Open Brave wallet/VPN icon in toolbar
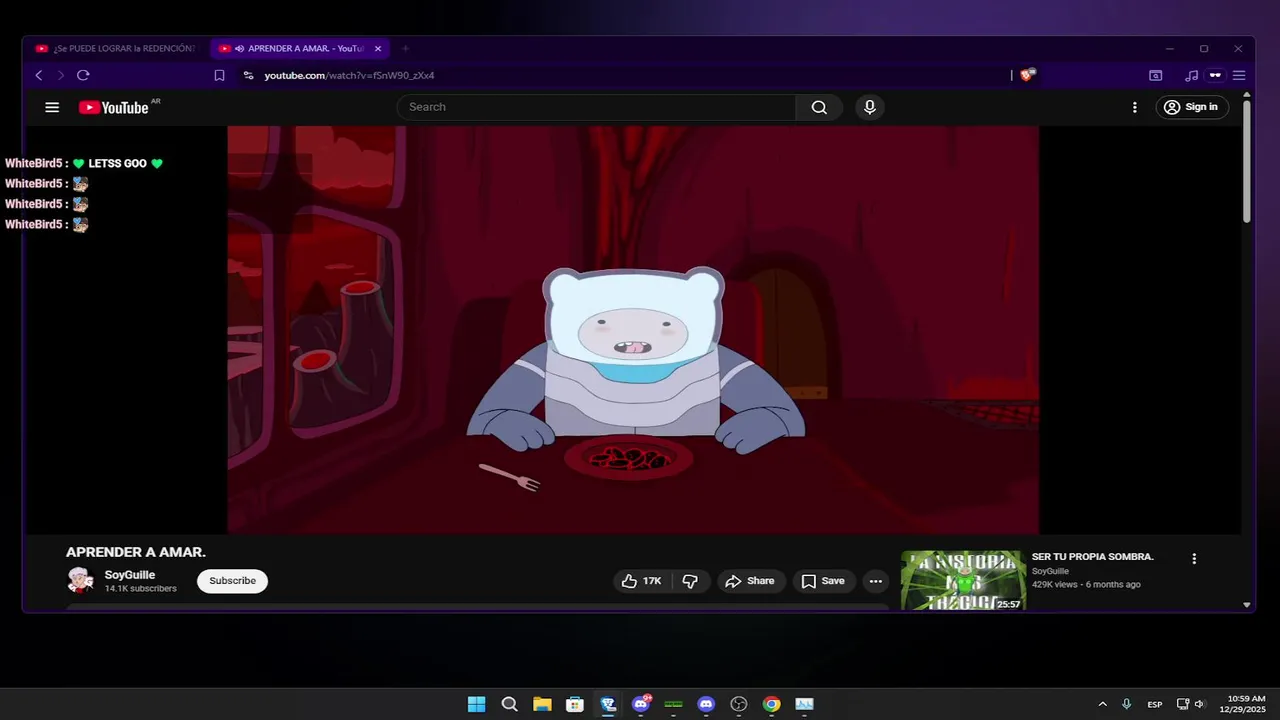The height and width of the screenshot is (720, 1280). tap(1215, 75)
